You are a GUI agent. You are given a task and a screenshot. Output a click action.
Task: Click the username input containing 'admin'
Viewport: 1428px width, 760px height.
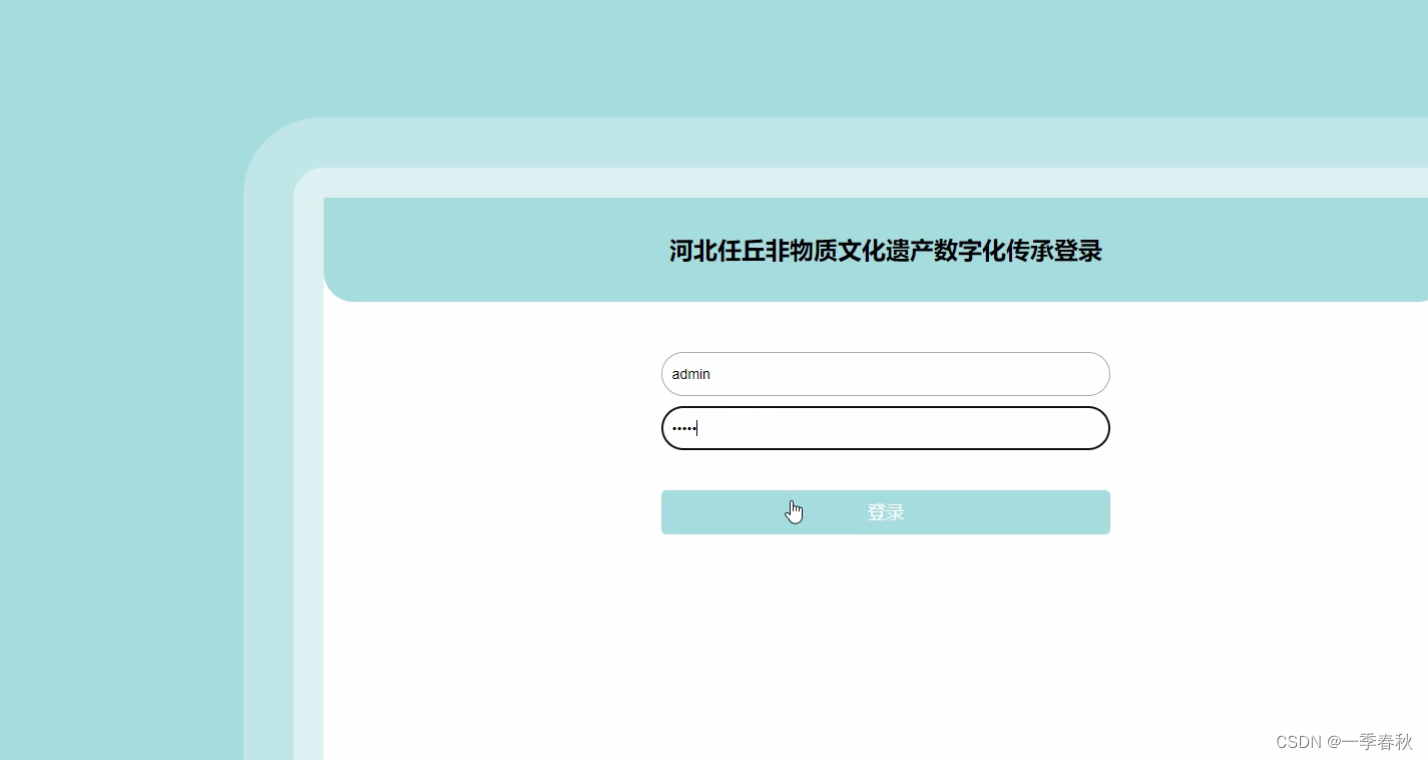click(x=885, y=373)
